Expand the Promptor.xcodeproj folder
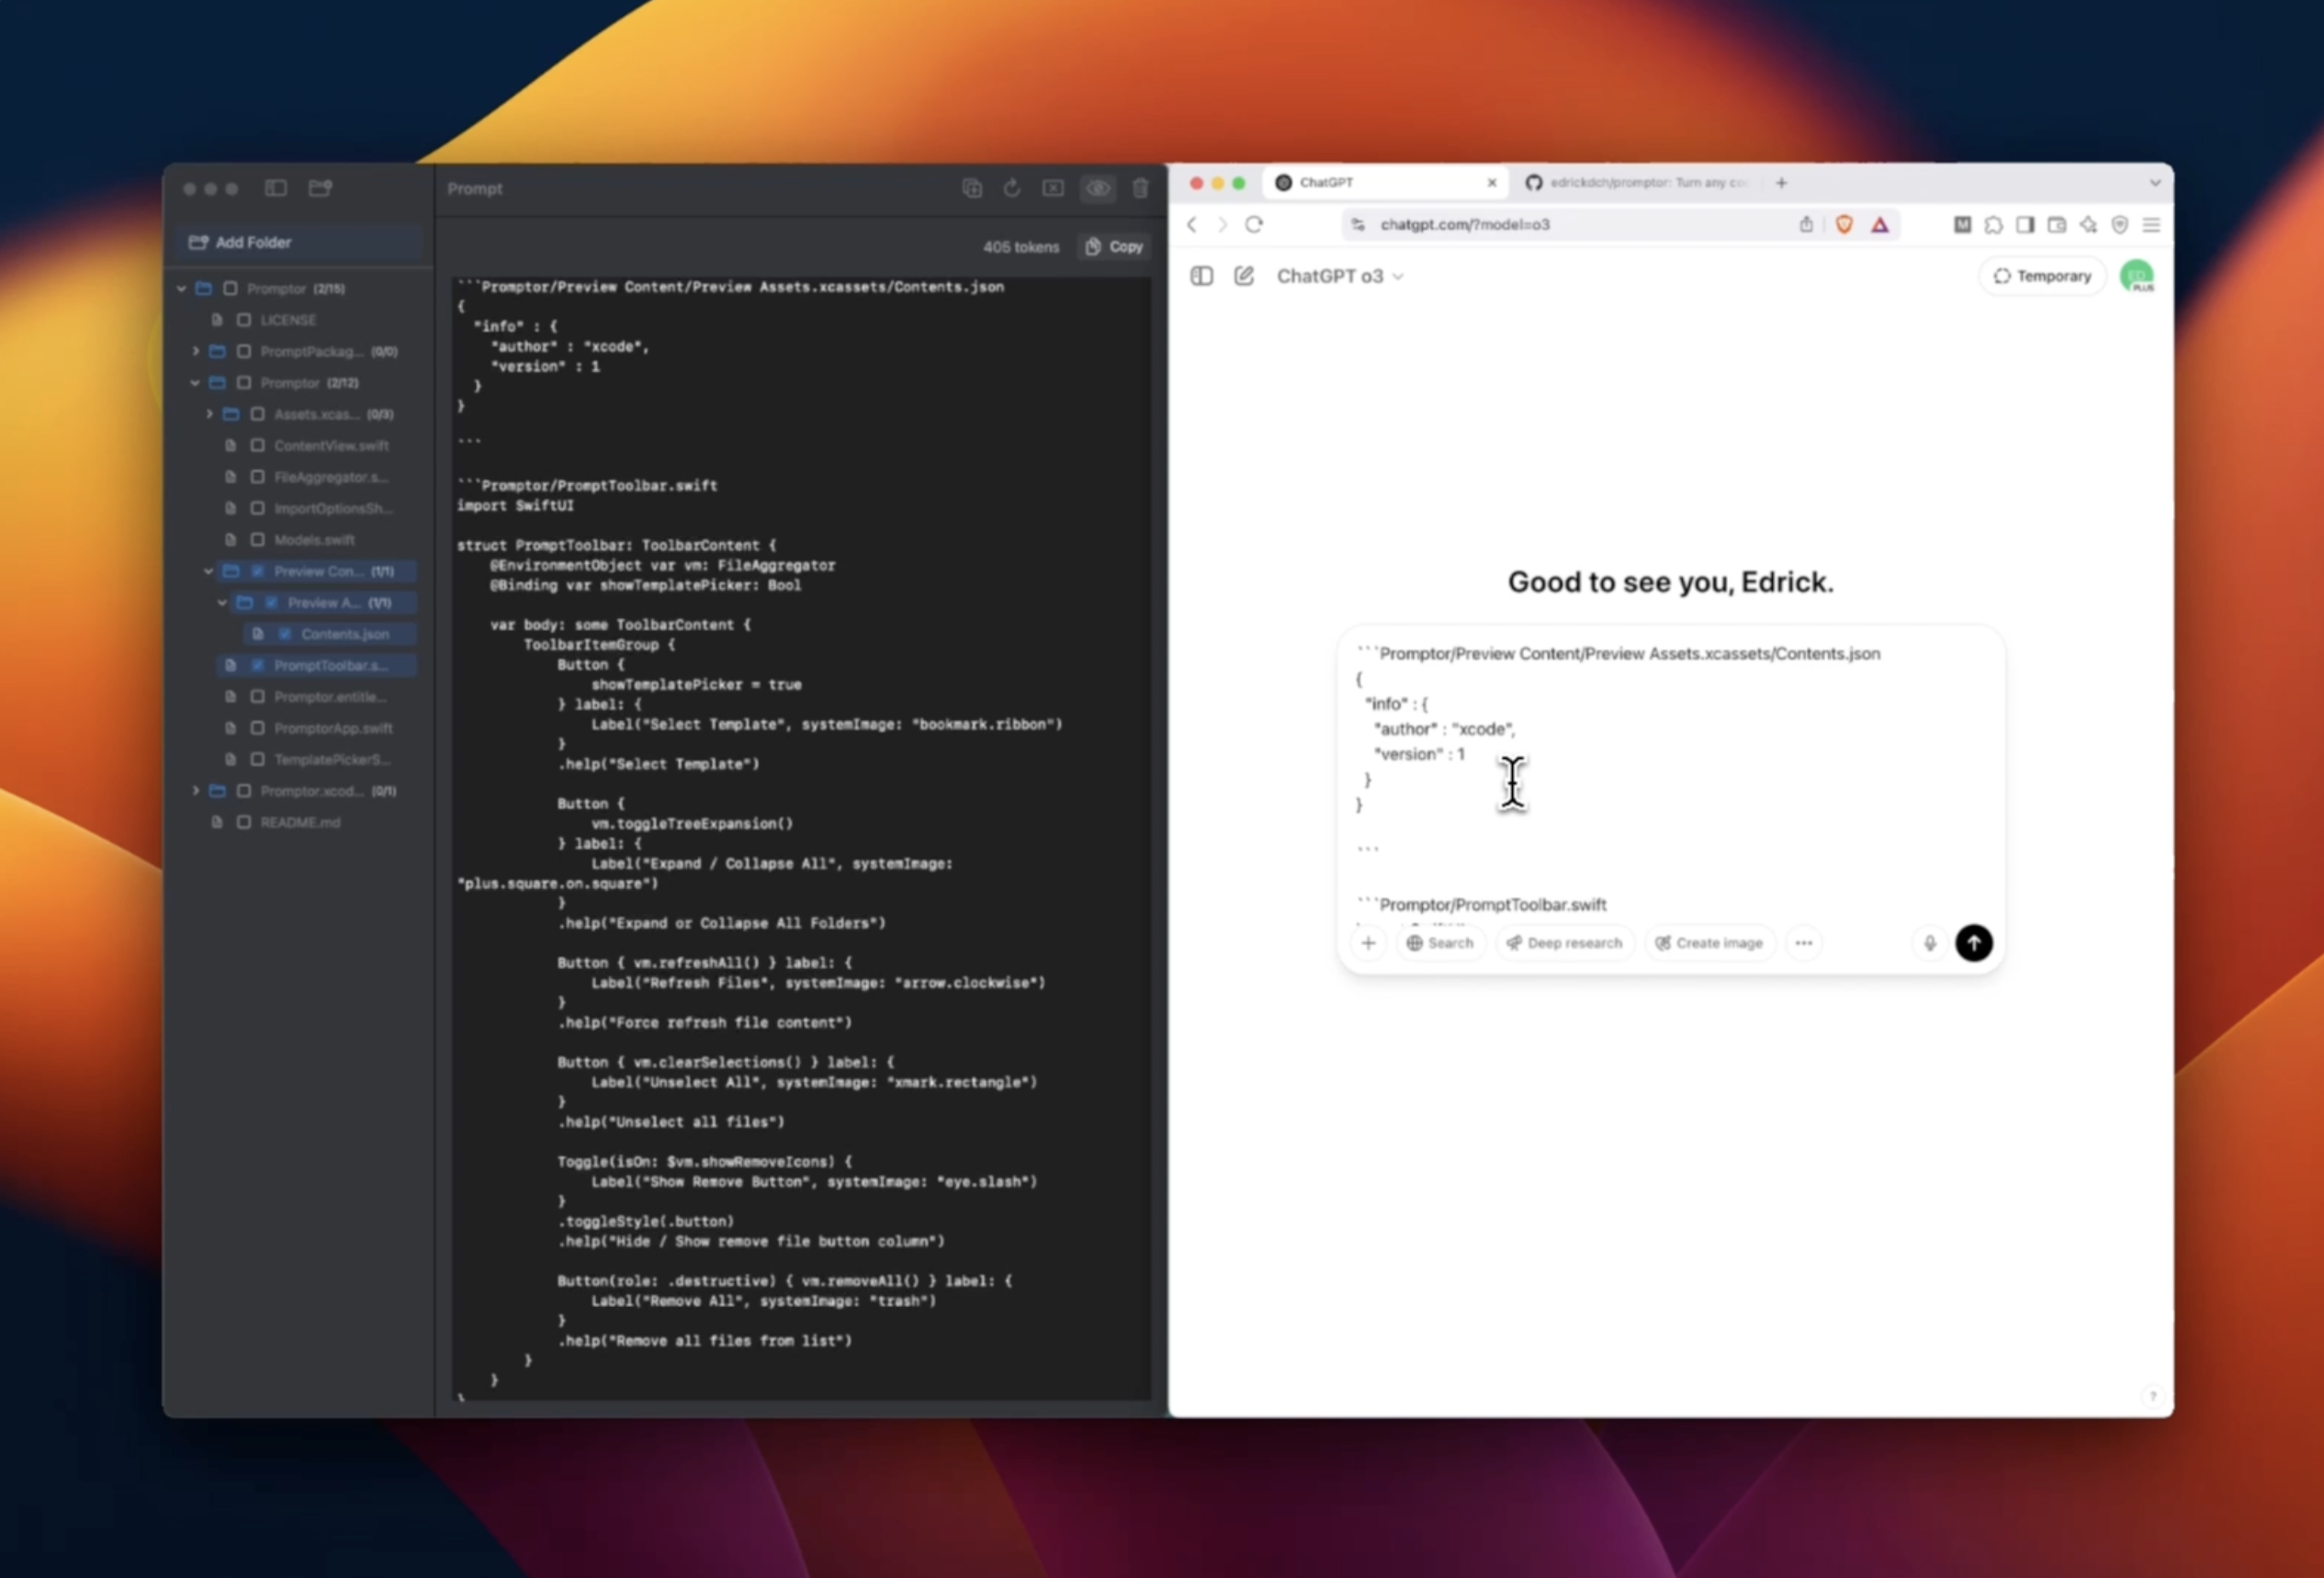The height and width of the screenshot is (1578, 2324). [196, 791]
